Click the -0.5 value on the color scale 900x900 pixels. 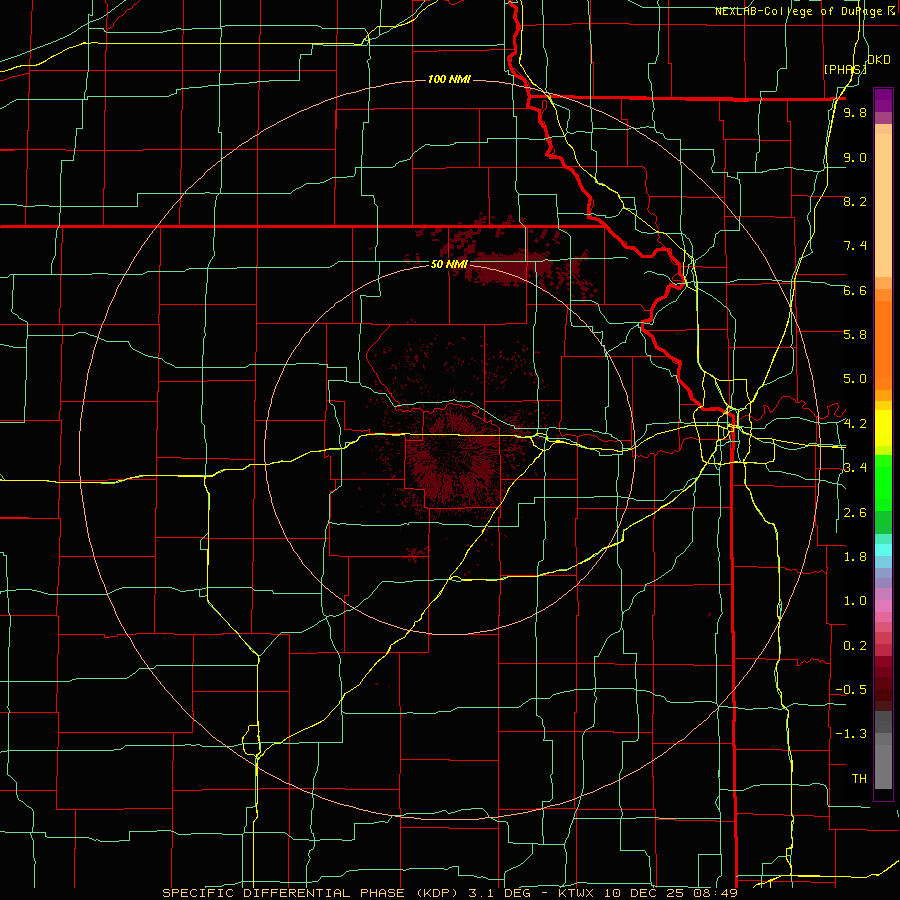[851, 690]
